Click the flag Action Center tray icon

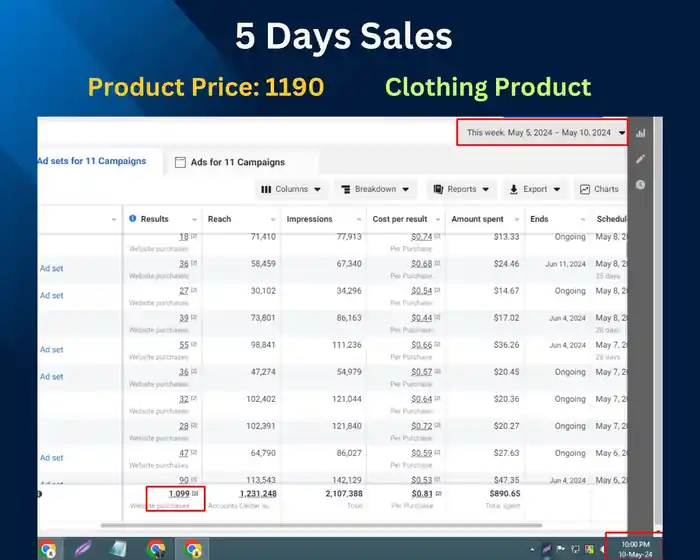[x=561, y=549]
